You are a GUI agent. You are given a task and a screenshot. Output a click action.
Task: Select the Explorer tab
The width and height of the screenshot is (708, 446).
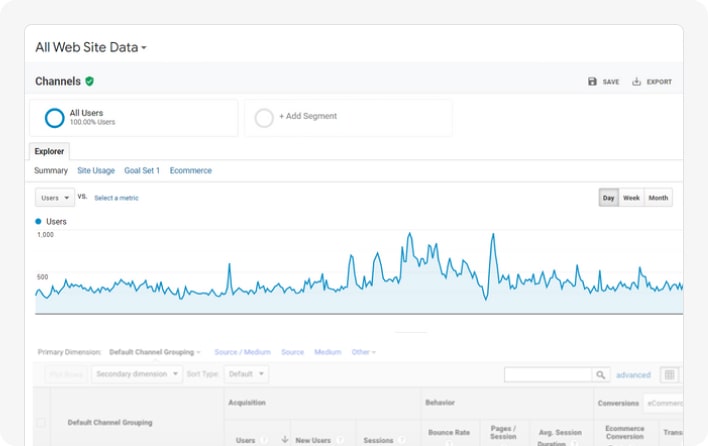click(x=49, y=151)
